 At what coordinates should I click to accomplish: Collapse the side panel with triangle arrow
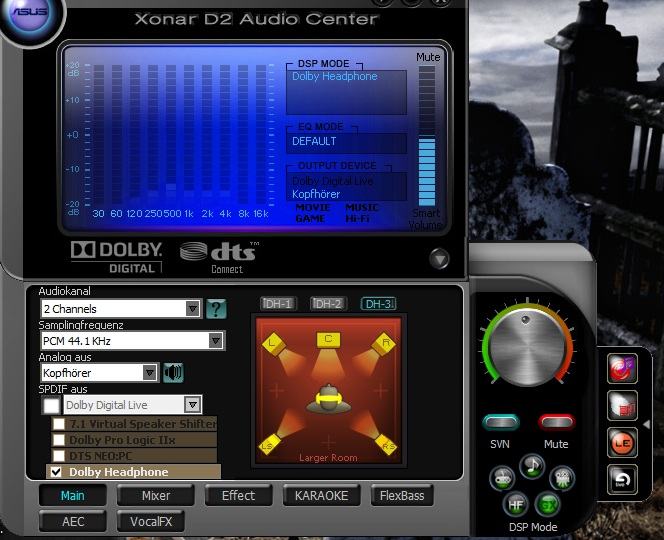tap(647, 424)
